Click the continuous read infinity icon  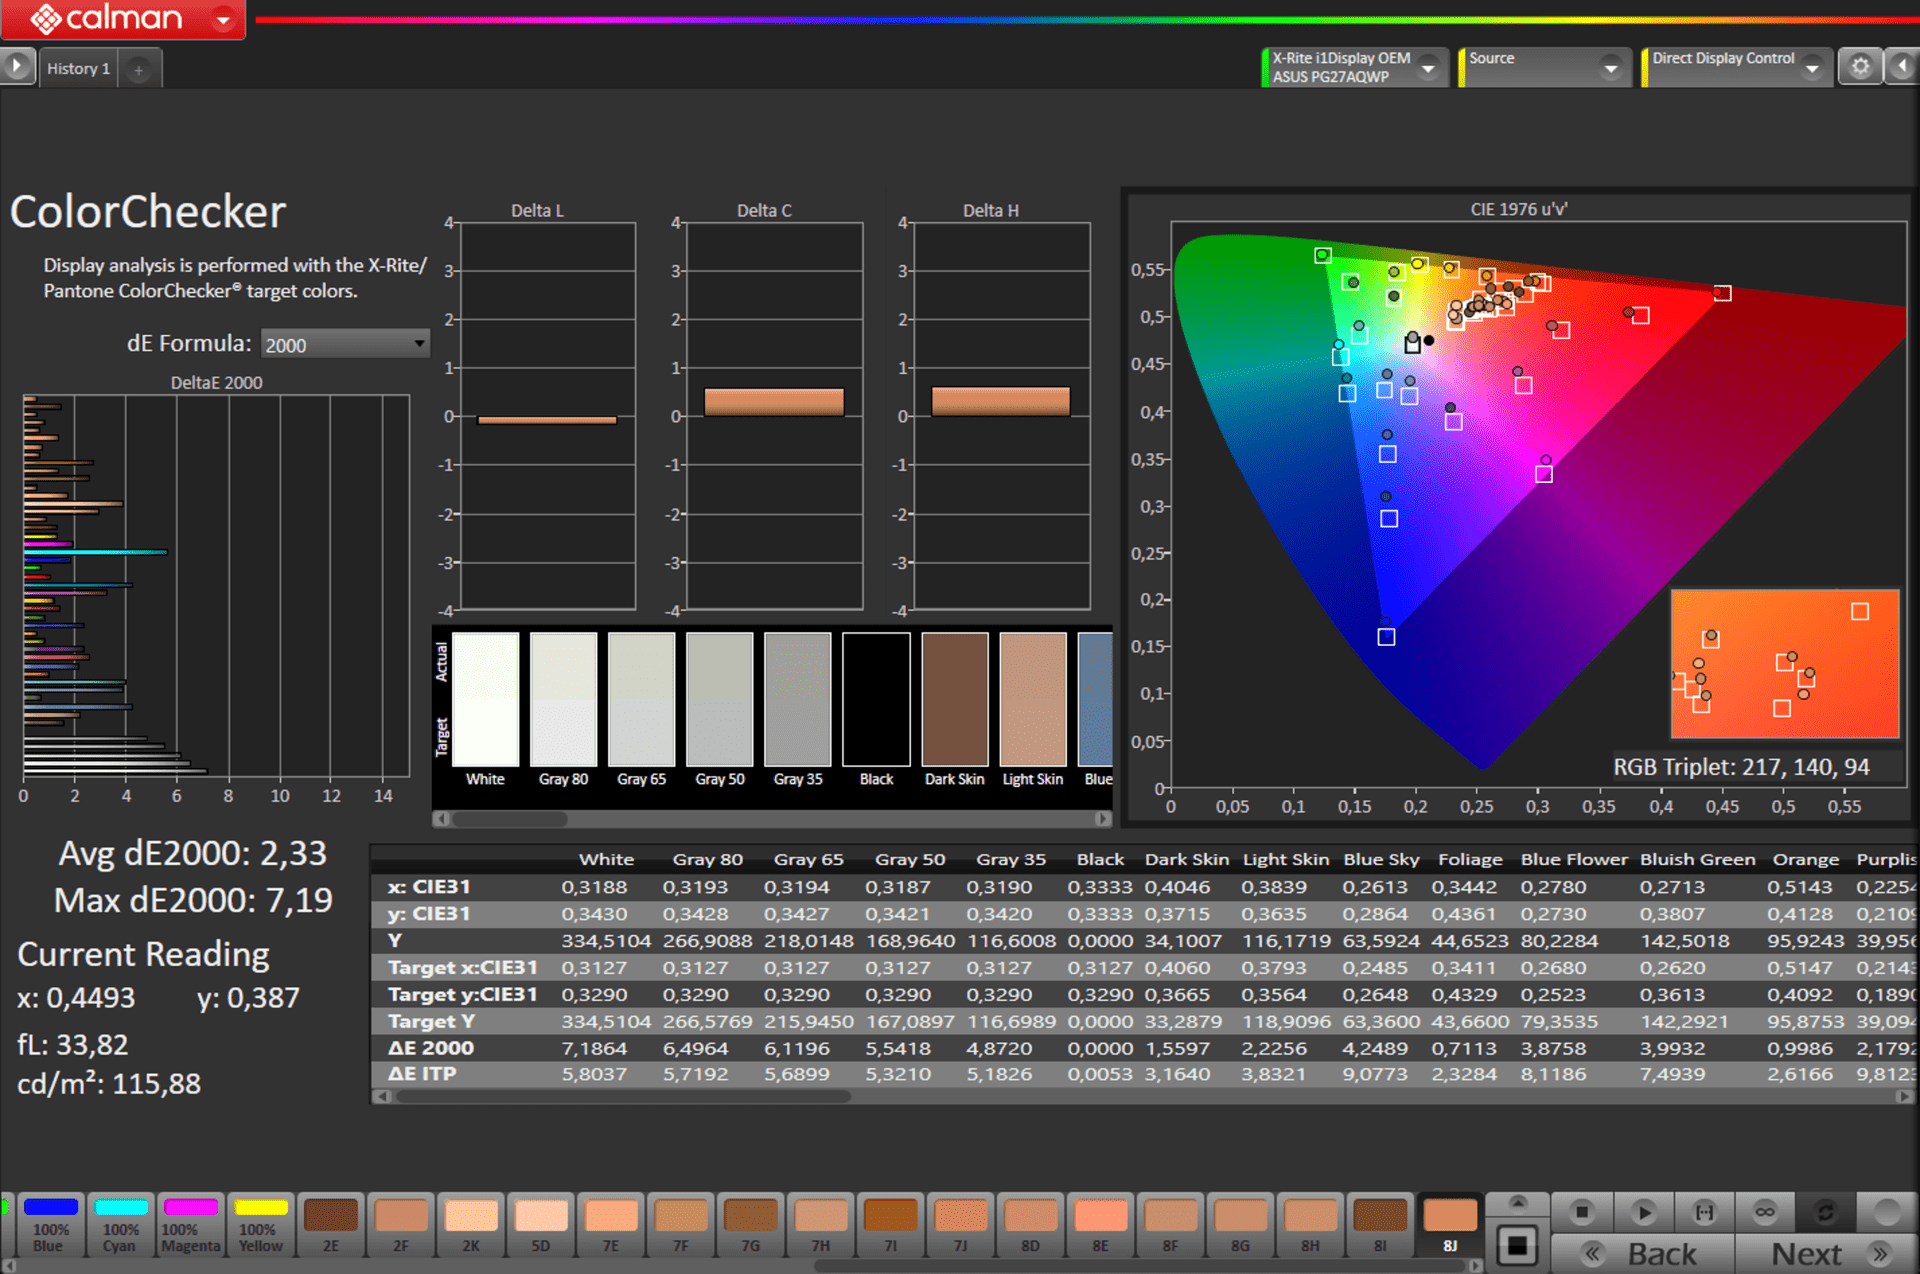1765,1212
